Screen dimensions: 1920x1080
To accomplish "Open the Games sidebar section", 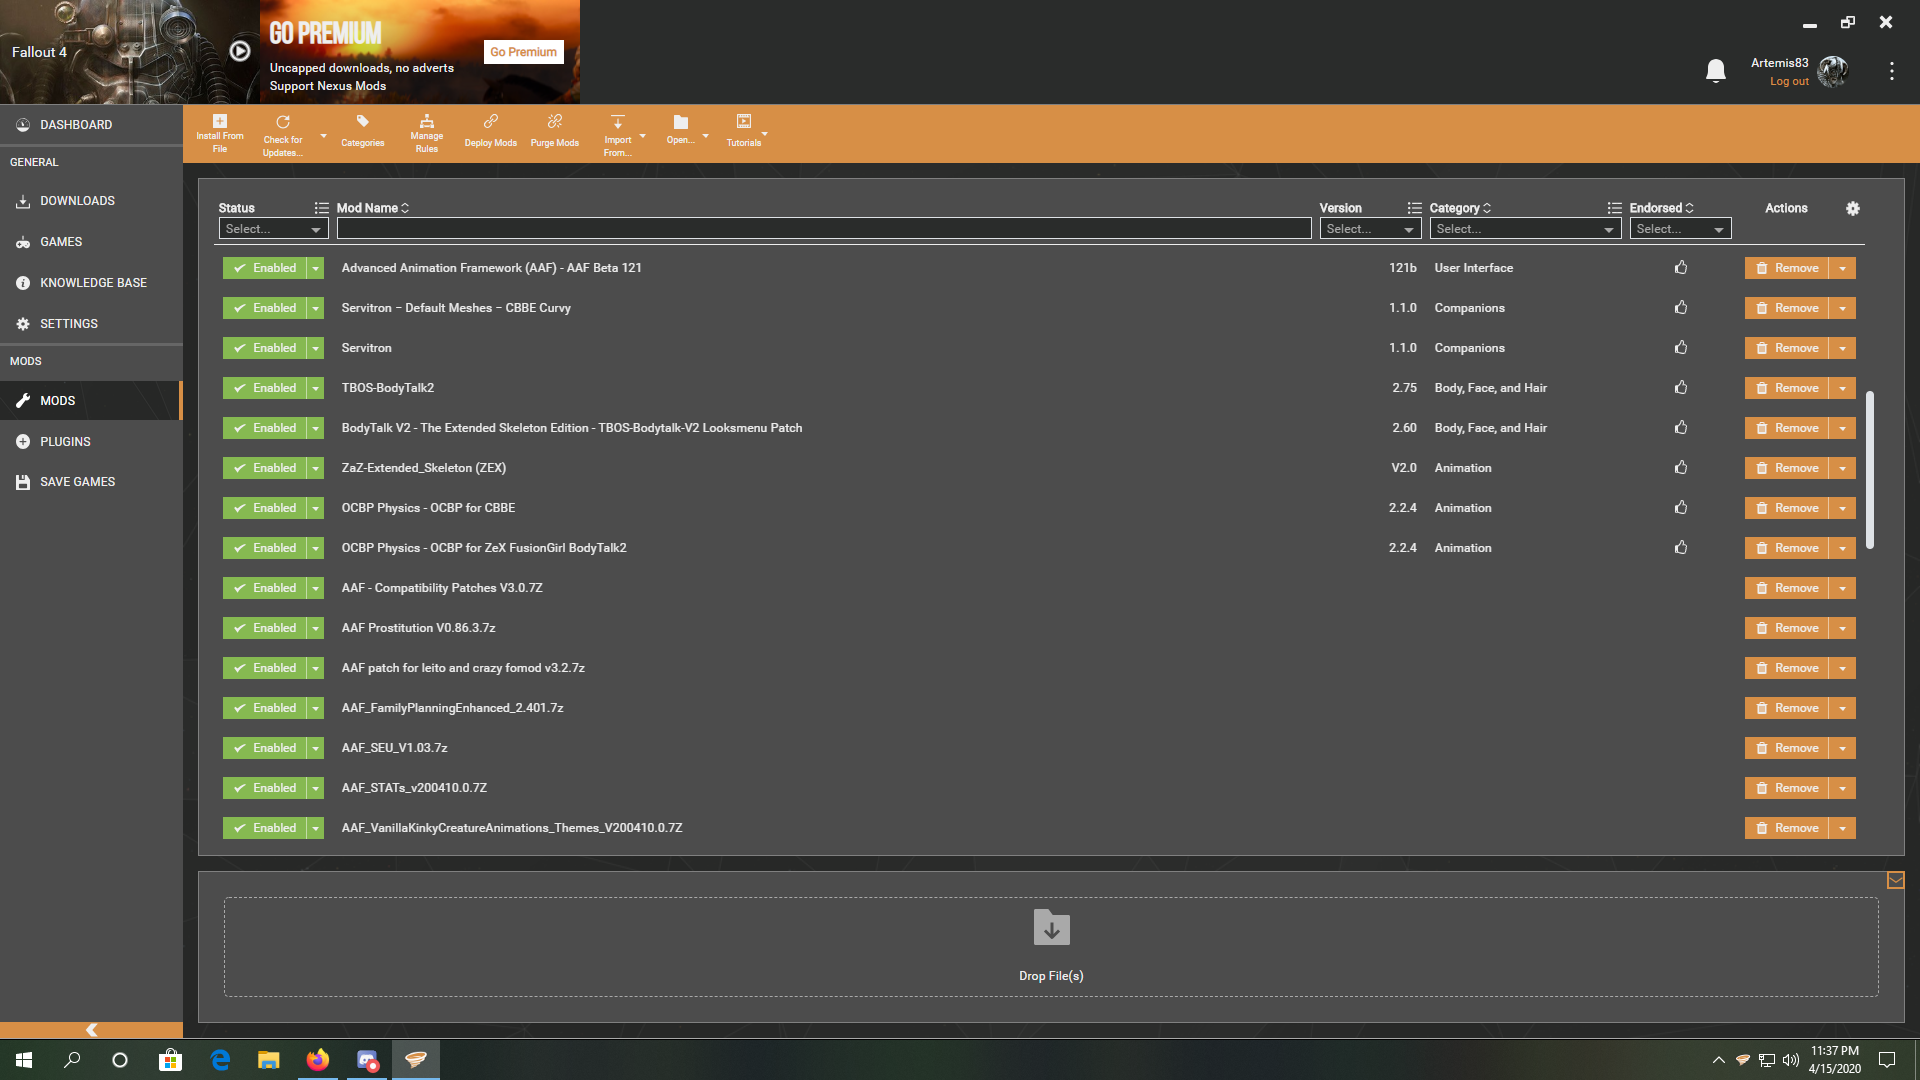I will coord(91,242).
